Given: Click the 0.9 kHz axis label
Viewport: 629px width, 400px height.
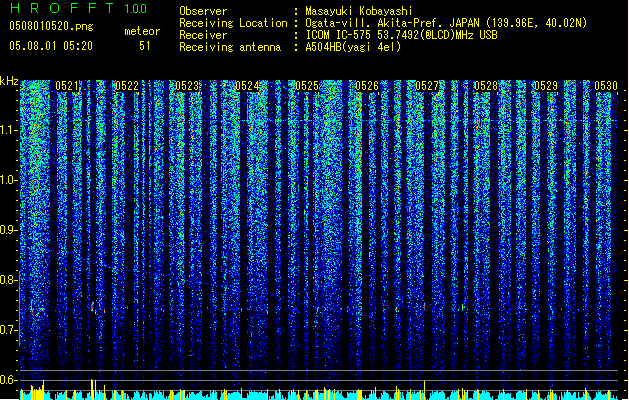Looking at the screenshot, I should tap(9, 230).
